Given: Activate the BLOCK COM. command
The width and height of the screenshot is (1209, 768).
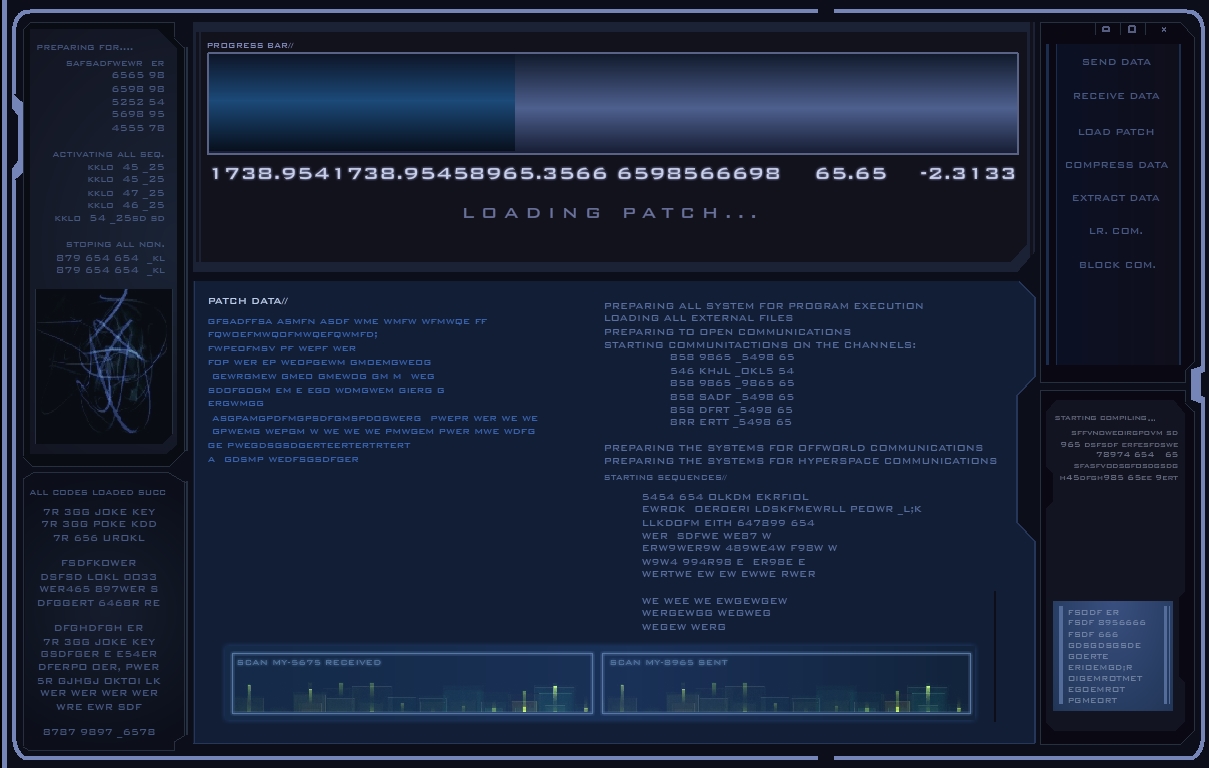Looking at the screenshot, I should (1116, 265).
